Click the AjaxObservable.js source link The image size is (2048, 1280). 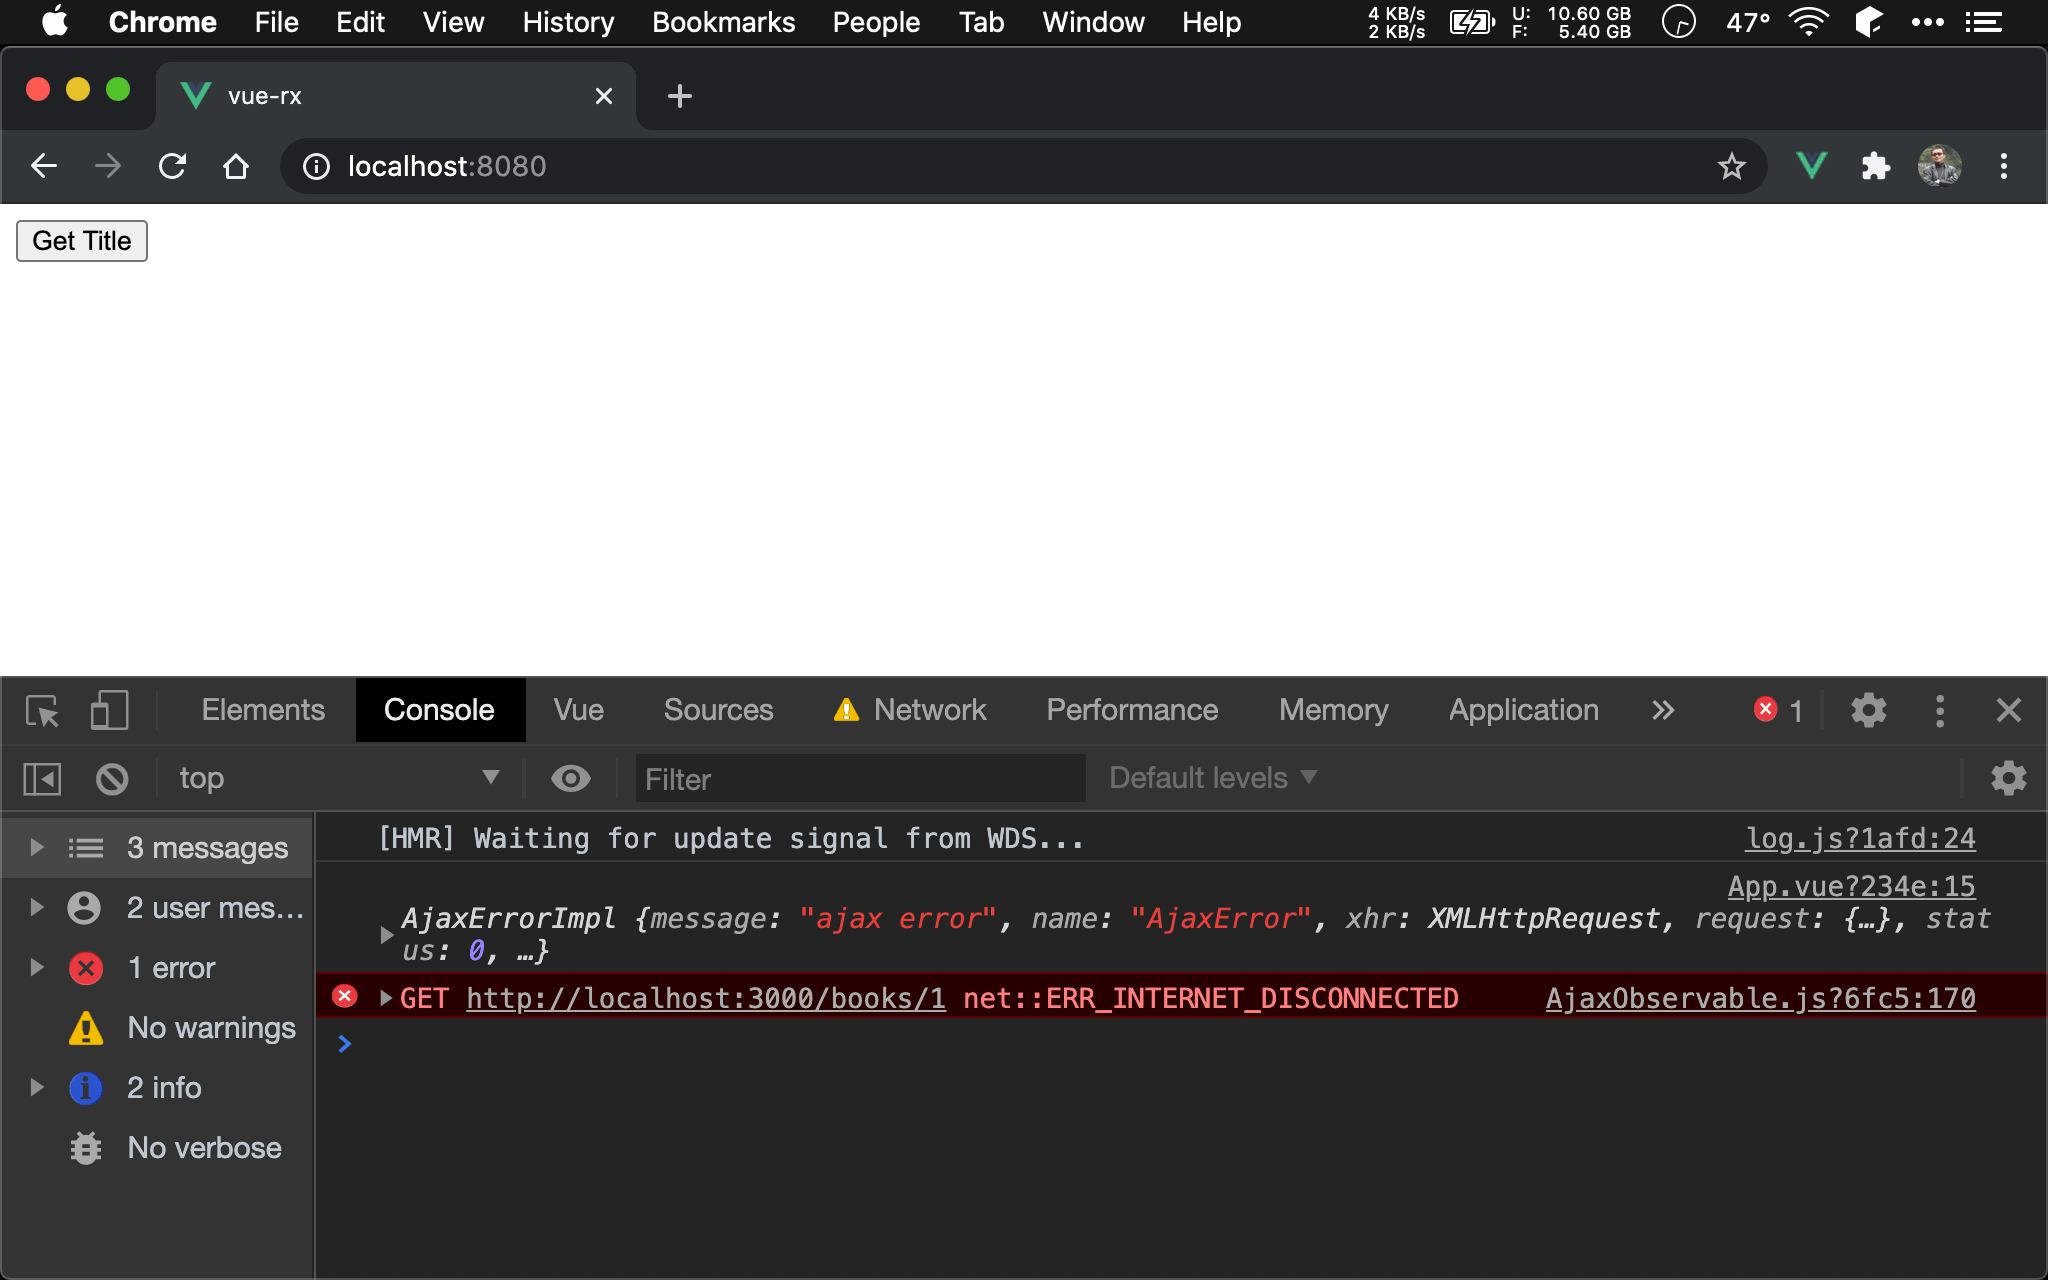(1759, 997)
